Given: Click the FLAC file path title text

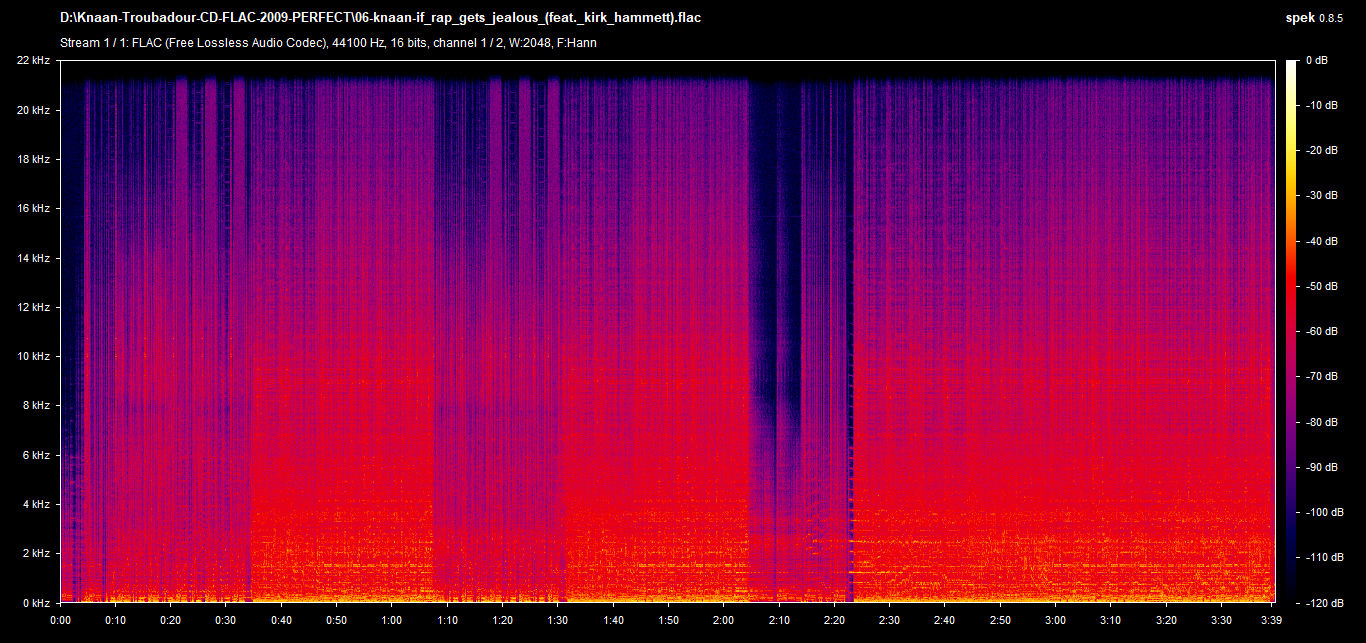Looking at the screenshot, I should (380, 18).
